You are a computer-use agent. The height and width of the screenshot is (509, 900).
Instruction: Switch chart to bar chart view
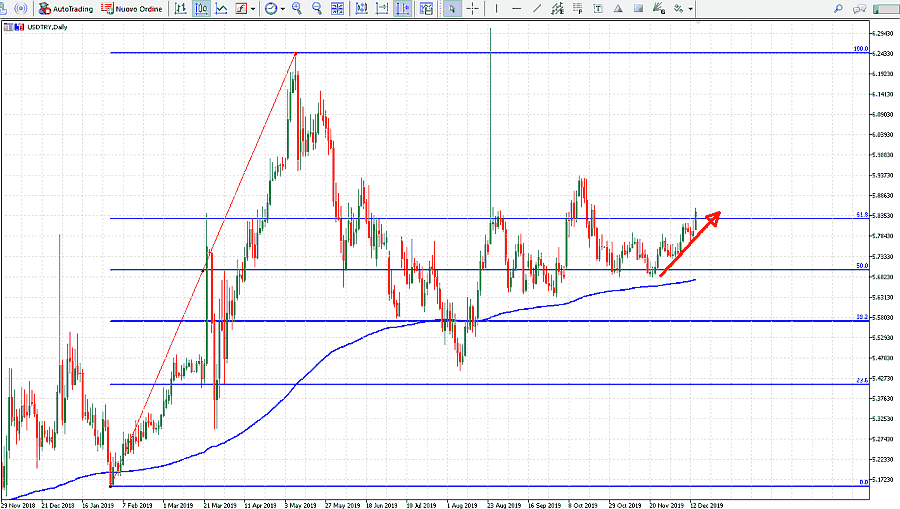coord(180,9)
